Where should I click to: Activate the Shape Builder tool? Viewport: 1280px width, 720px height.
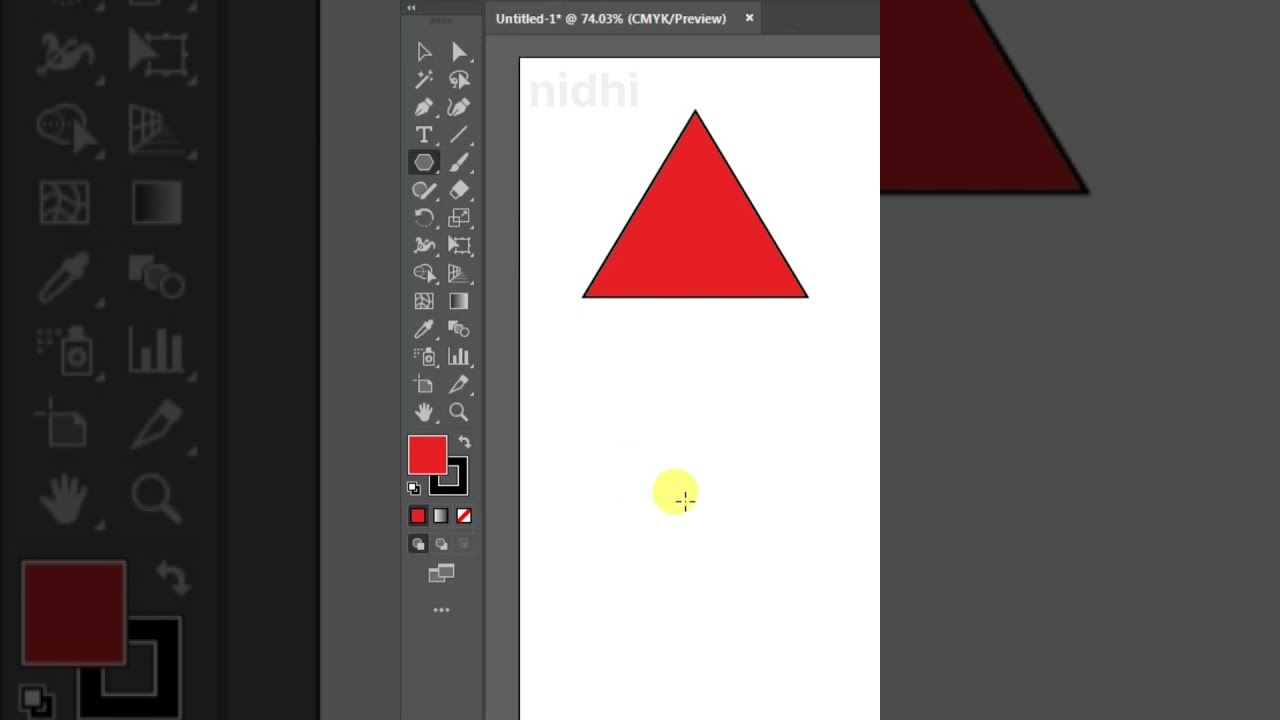[x=424, y=273]
